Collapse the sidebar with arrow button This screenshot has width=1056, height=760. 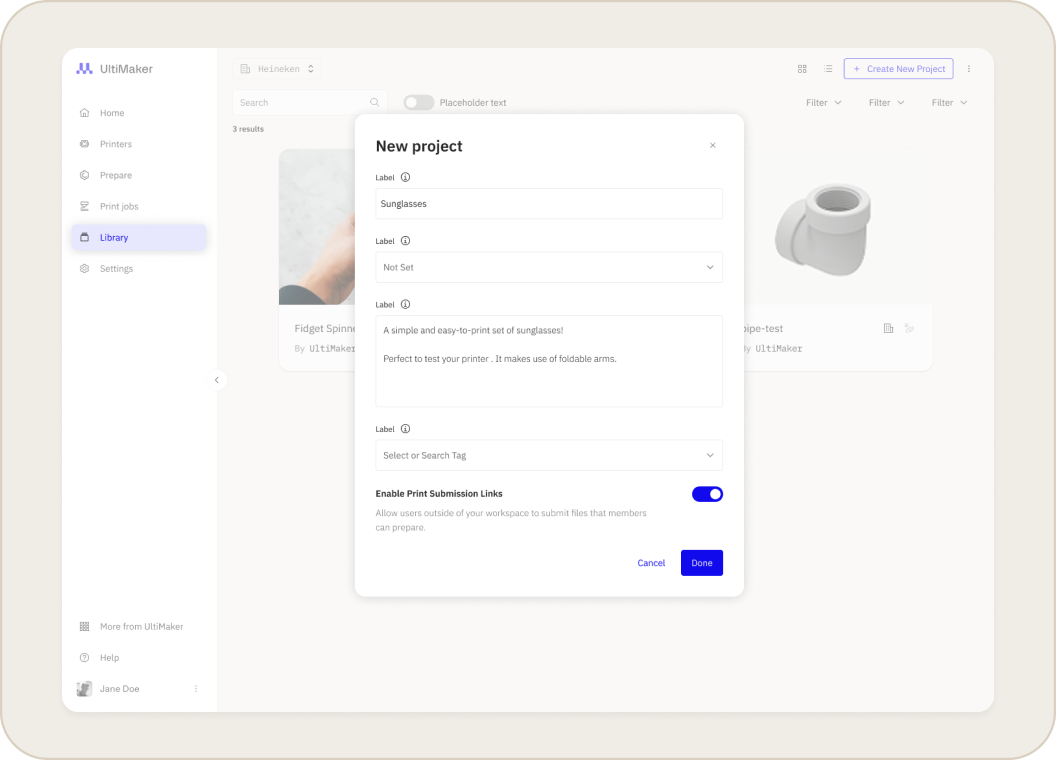point(217,380)
